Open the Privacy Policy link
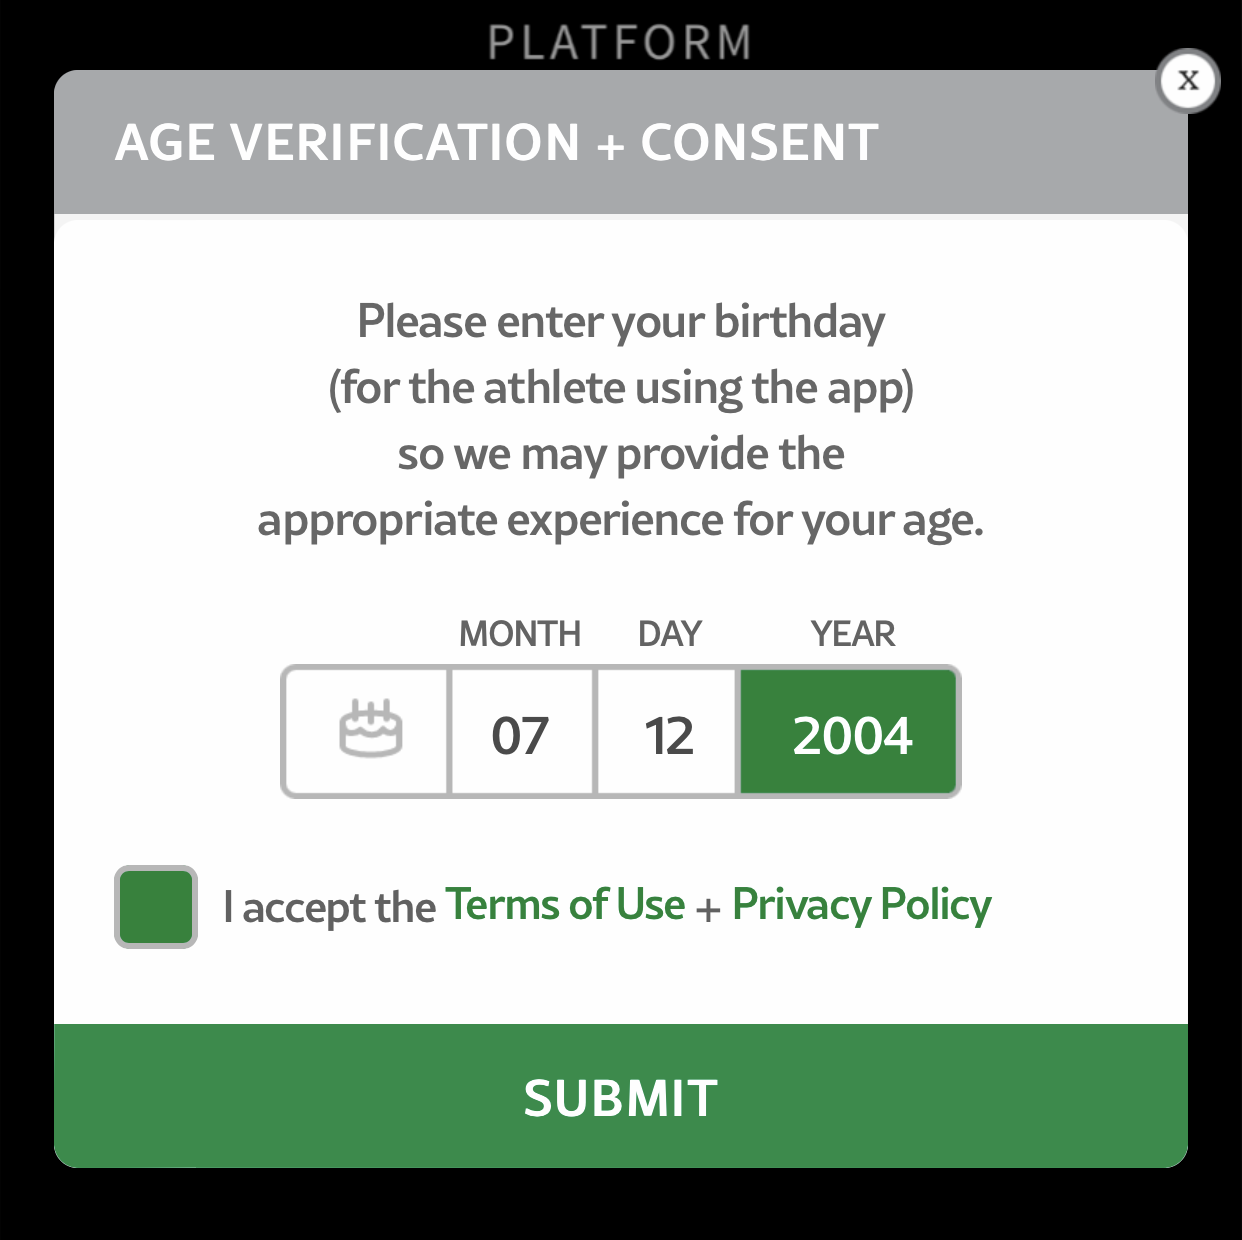 861,905
